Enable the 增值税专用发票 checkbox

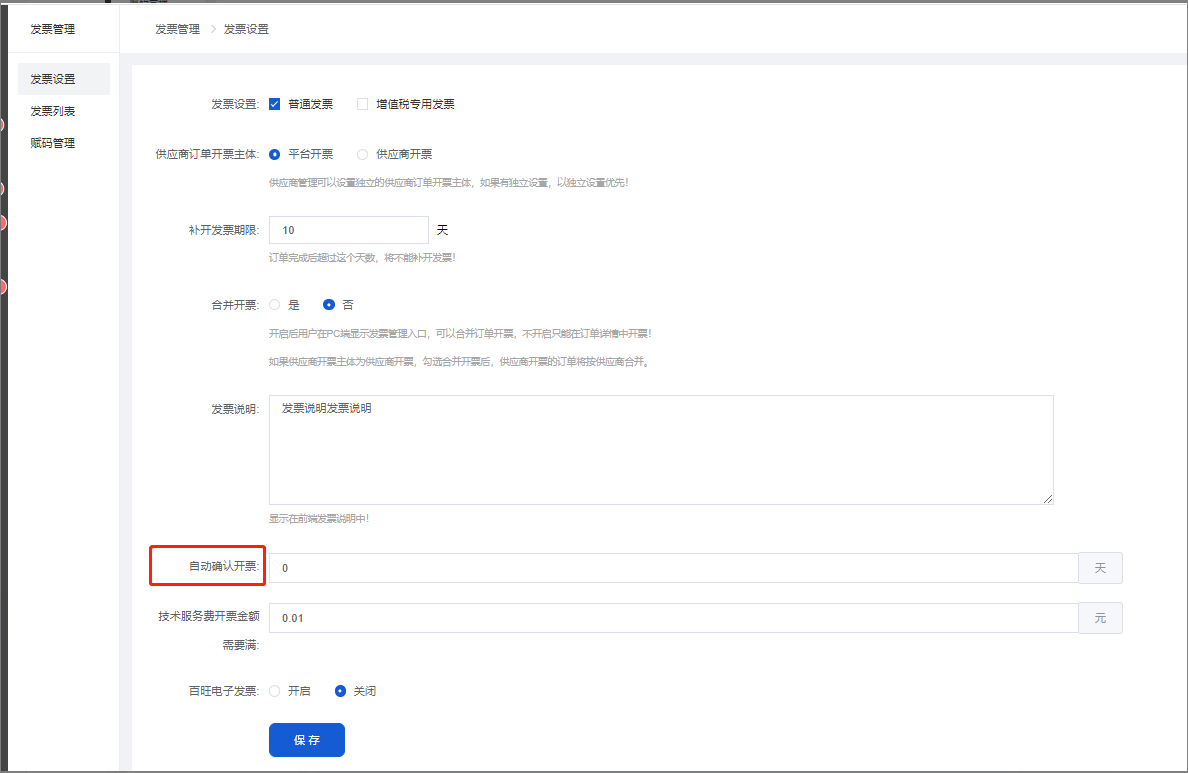pyautogui.click(x=363, y=104)
